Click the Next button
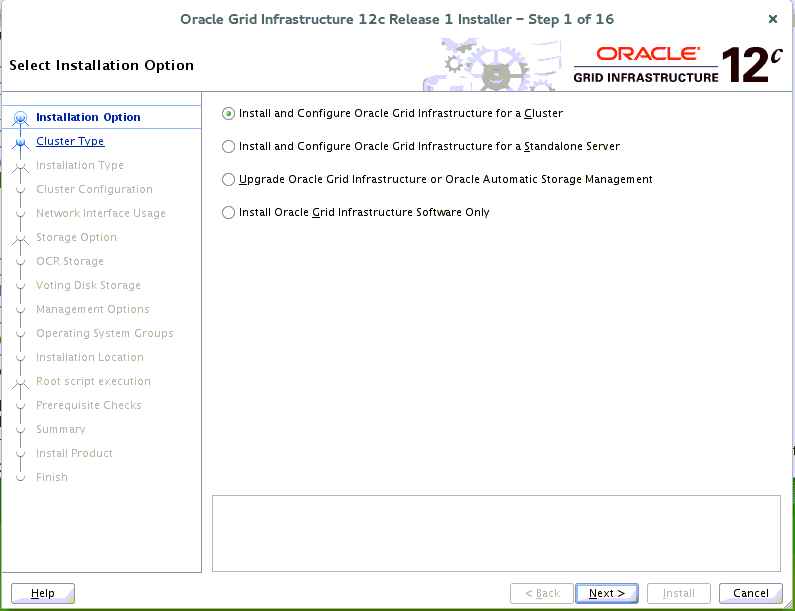The height and width of the screenshot is (611, 795). [x=607, y=593]
